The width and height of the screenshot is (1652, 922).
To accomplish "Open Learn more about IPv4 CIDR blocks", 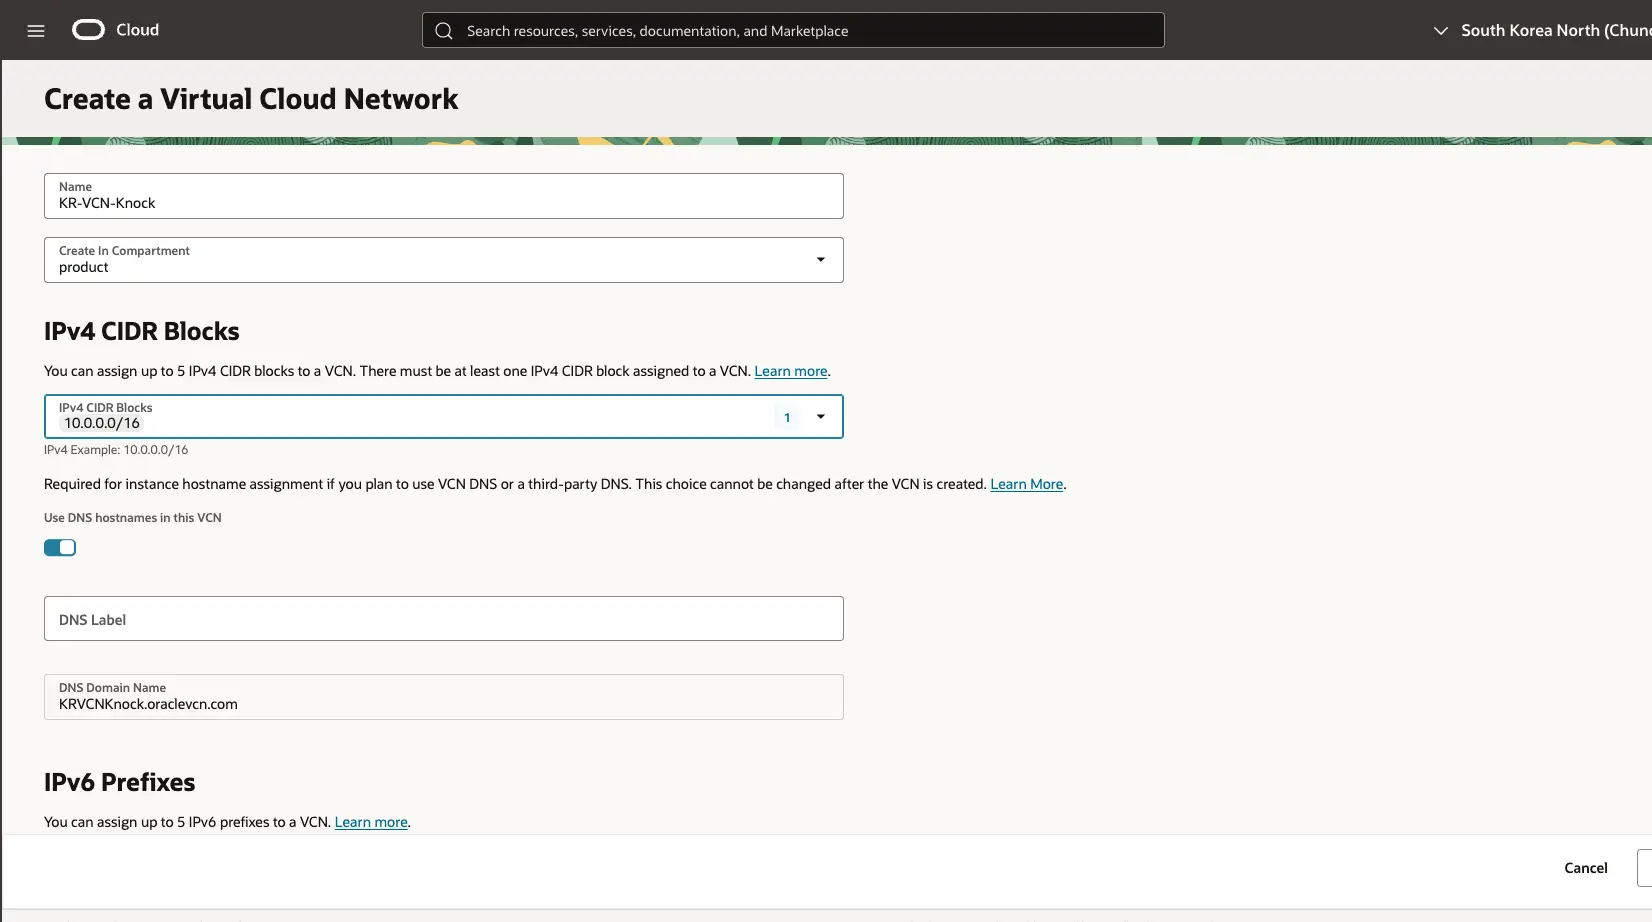I will point(789,370).
